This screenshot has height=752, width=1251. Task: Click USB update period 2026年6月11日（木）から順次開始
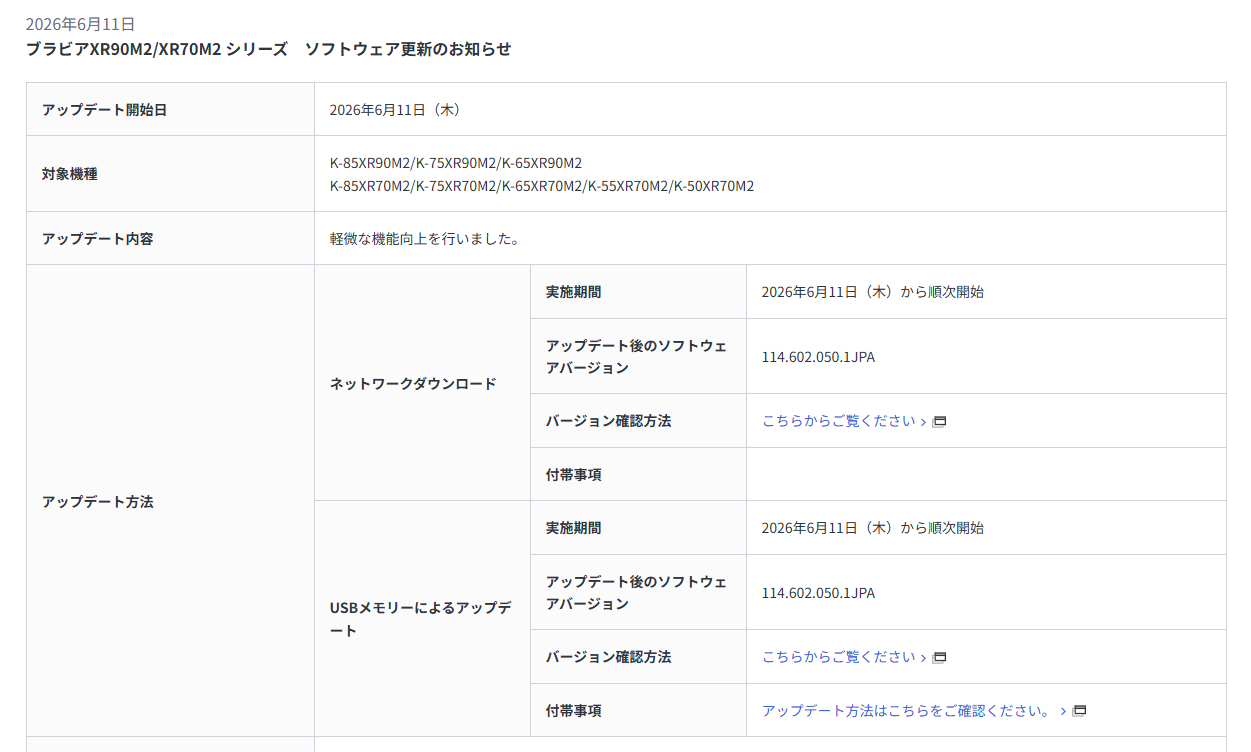873,528
